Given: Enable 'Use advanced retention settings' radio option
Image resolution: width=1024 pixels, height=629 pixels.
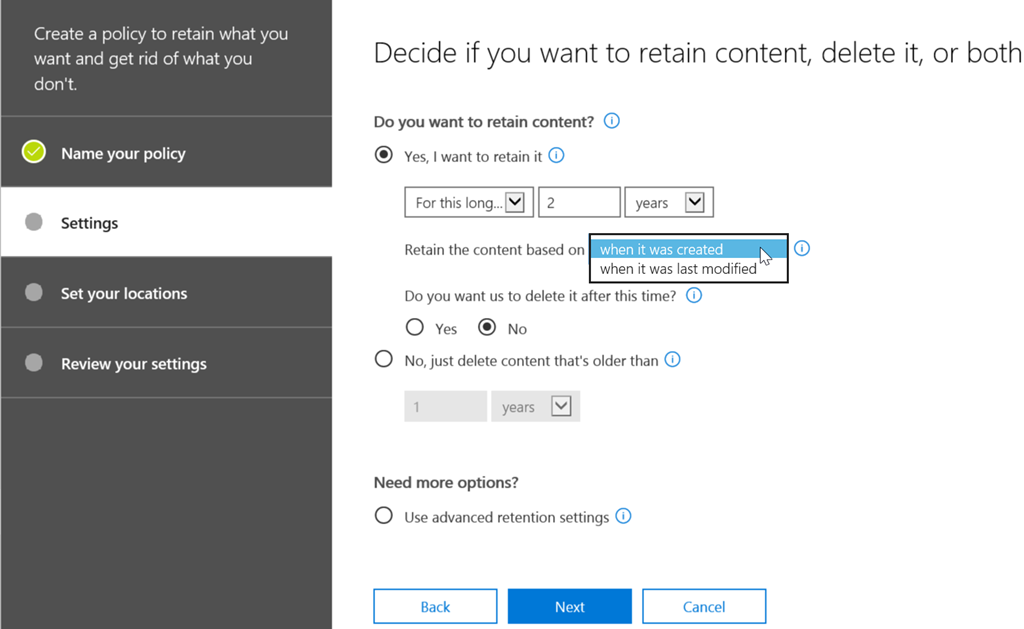Looking at the screenshot, I should pos(383,516).
